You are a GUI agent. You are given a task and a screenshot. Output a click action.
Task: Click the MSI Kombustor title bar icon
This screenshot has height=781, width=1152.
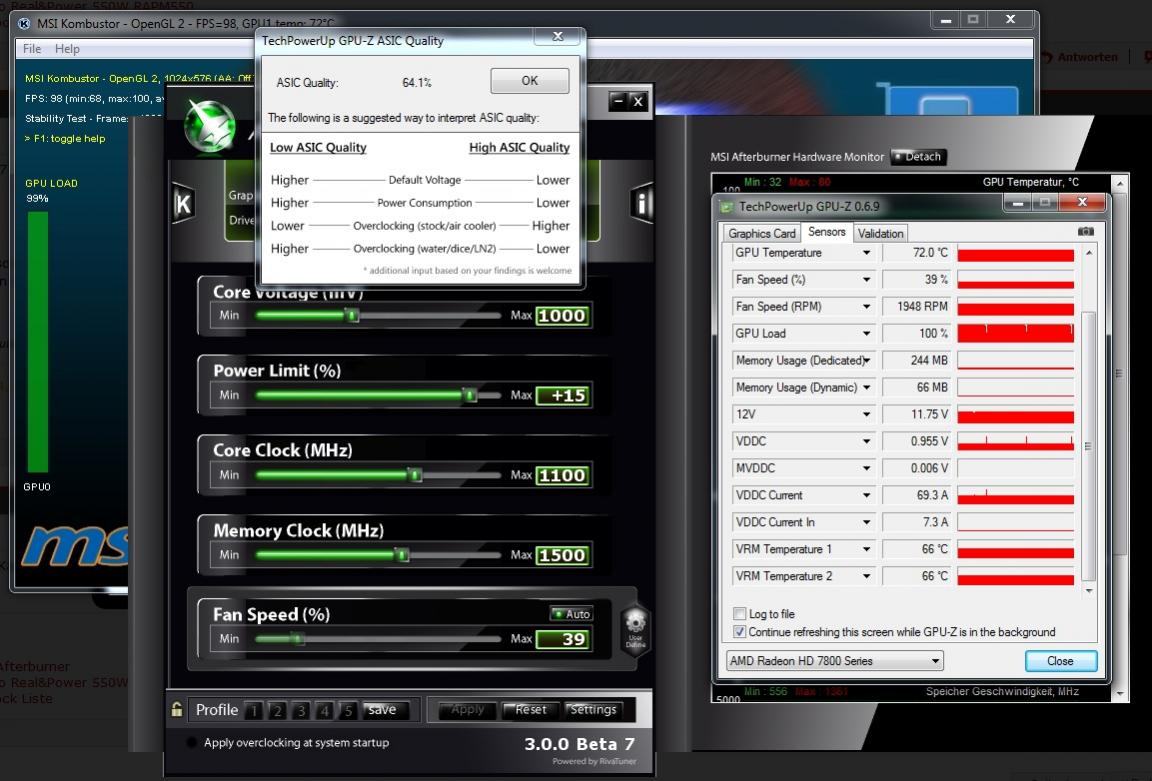point(24,24)
